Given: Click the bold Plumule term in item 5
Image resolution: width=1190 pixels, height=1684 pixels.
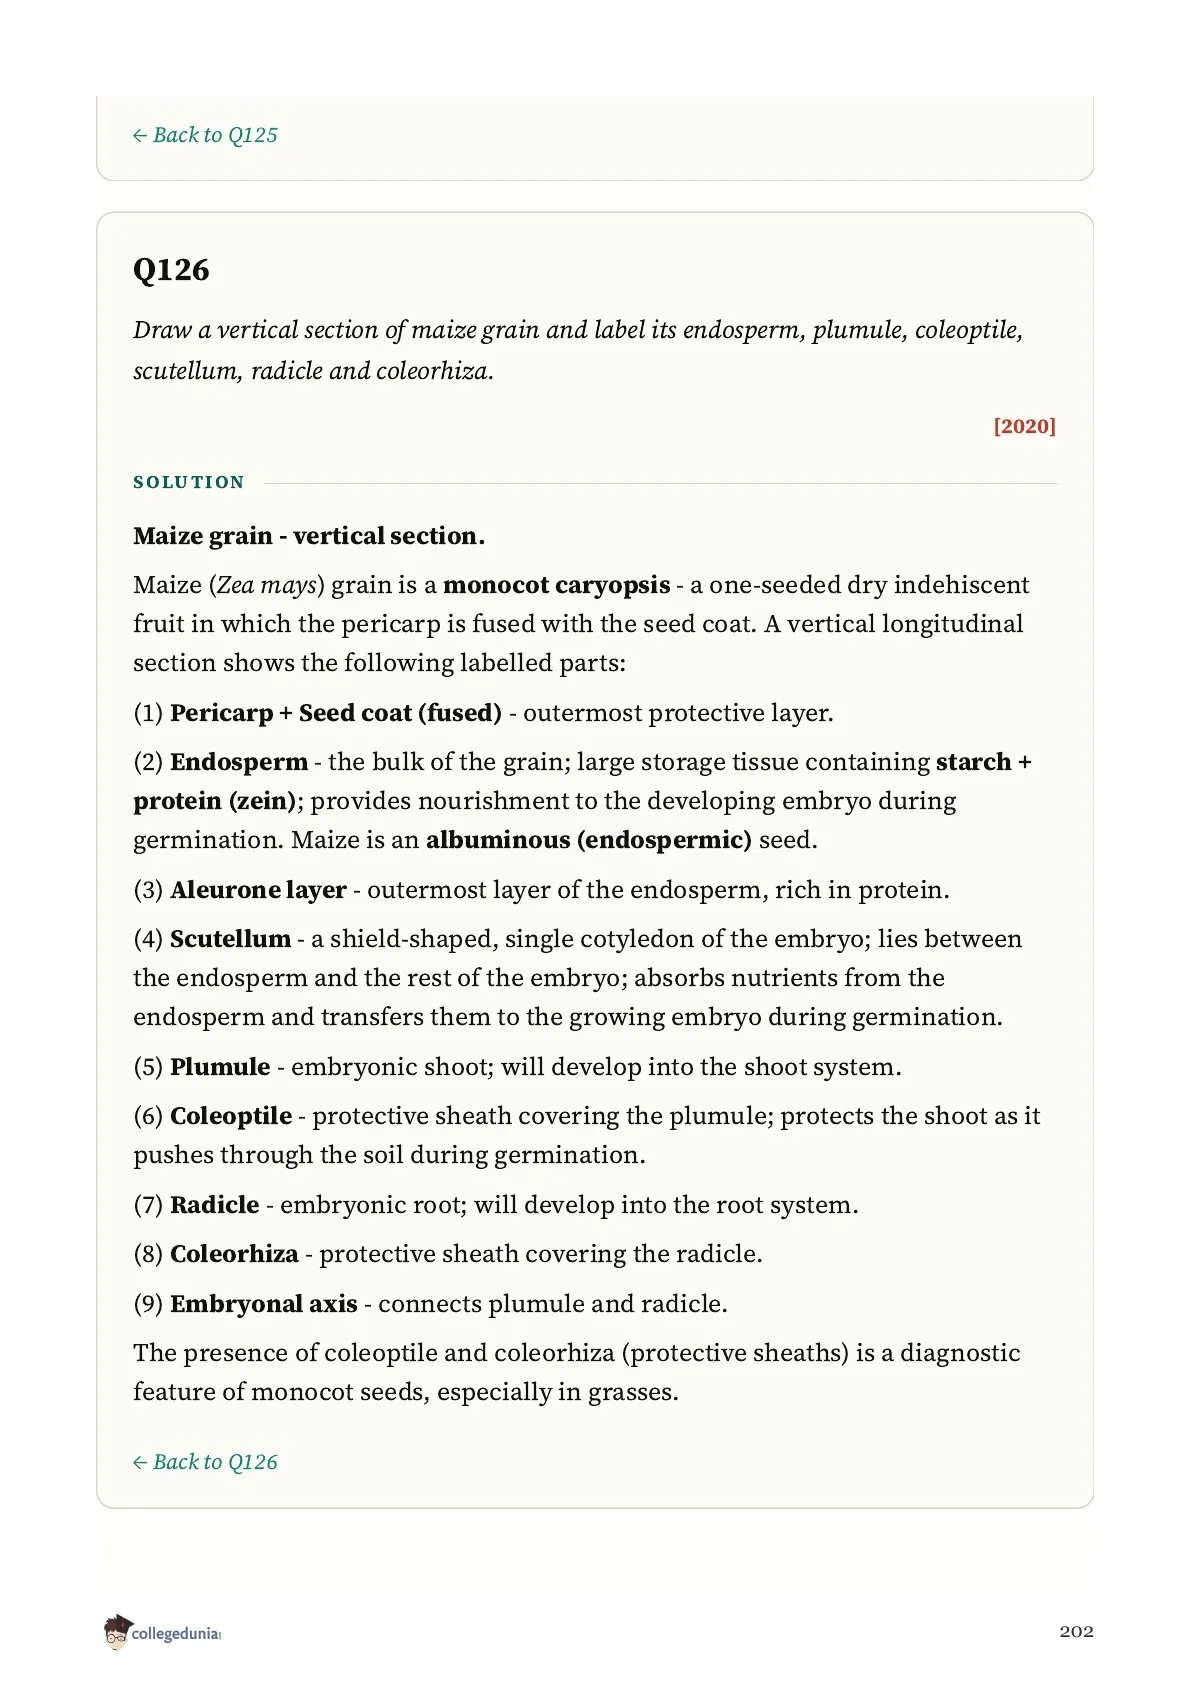Looking at the screenshot, I should click(220, 1067).
